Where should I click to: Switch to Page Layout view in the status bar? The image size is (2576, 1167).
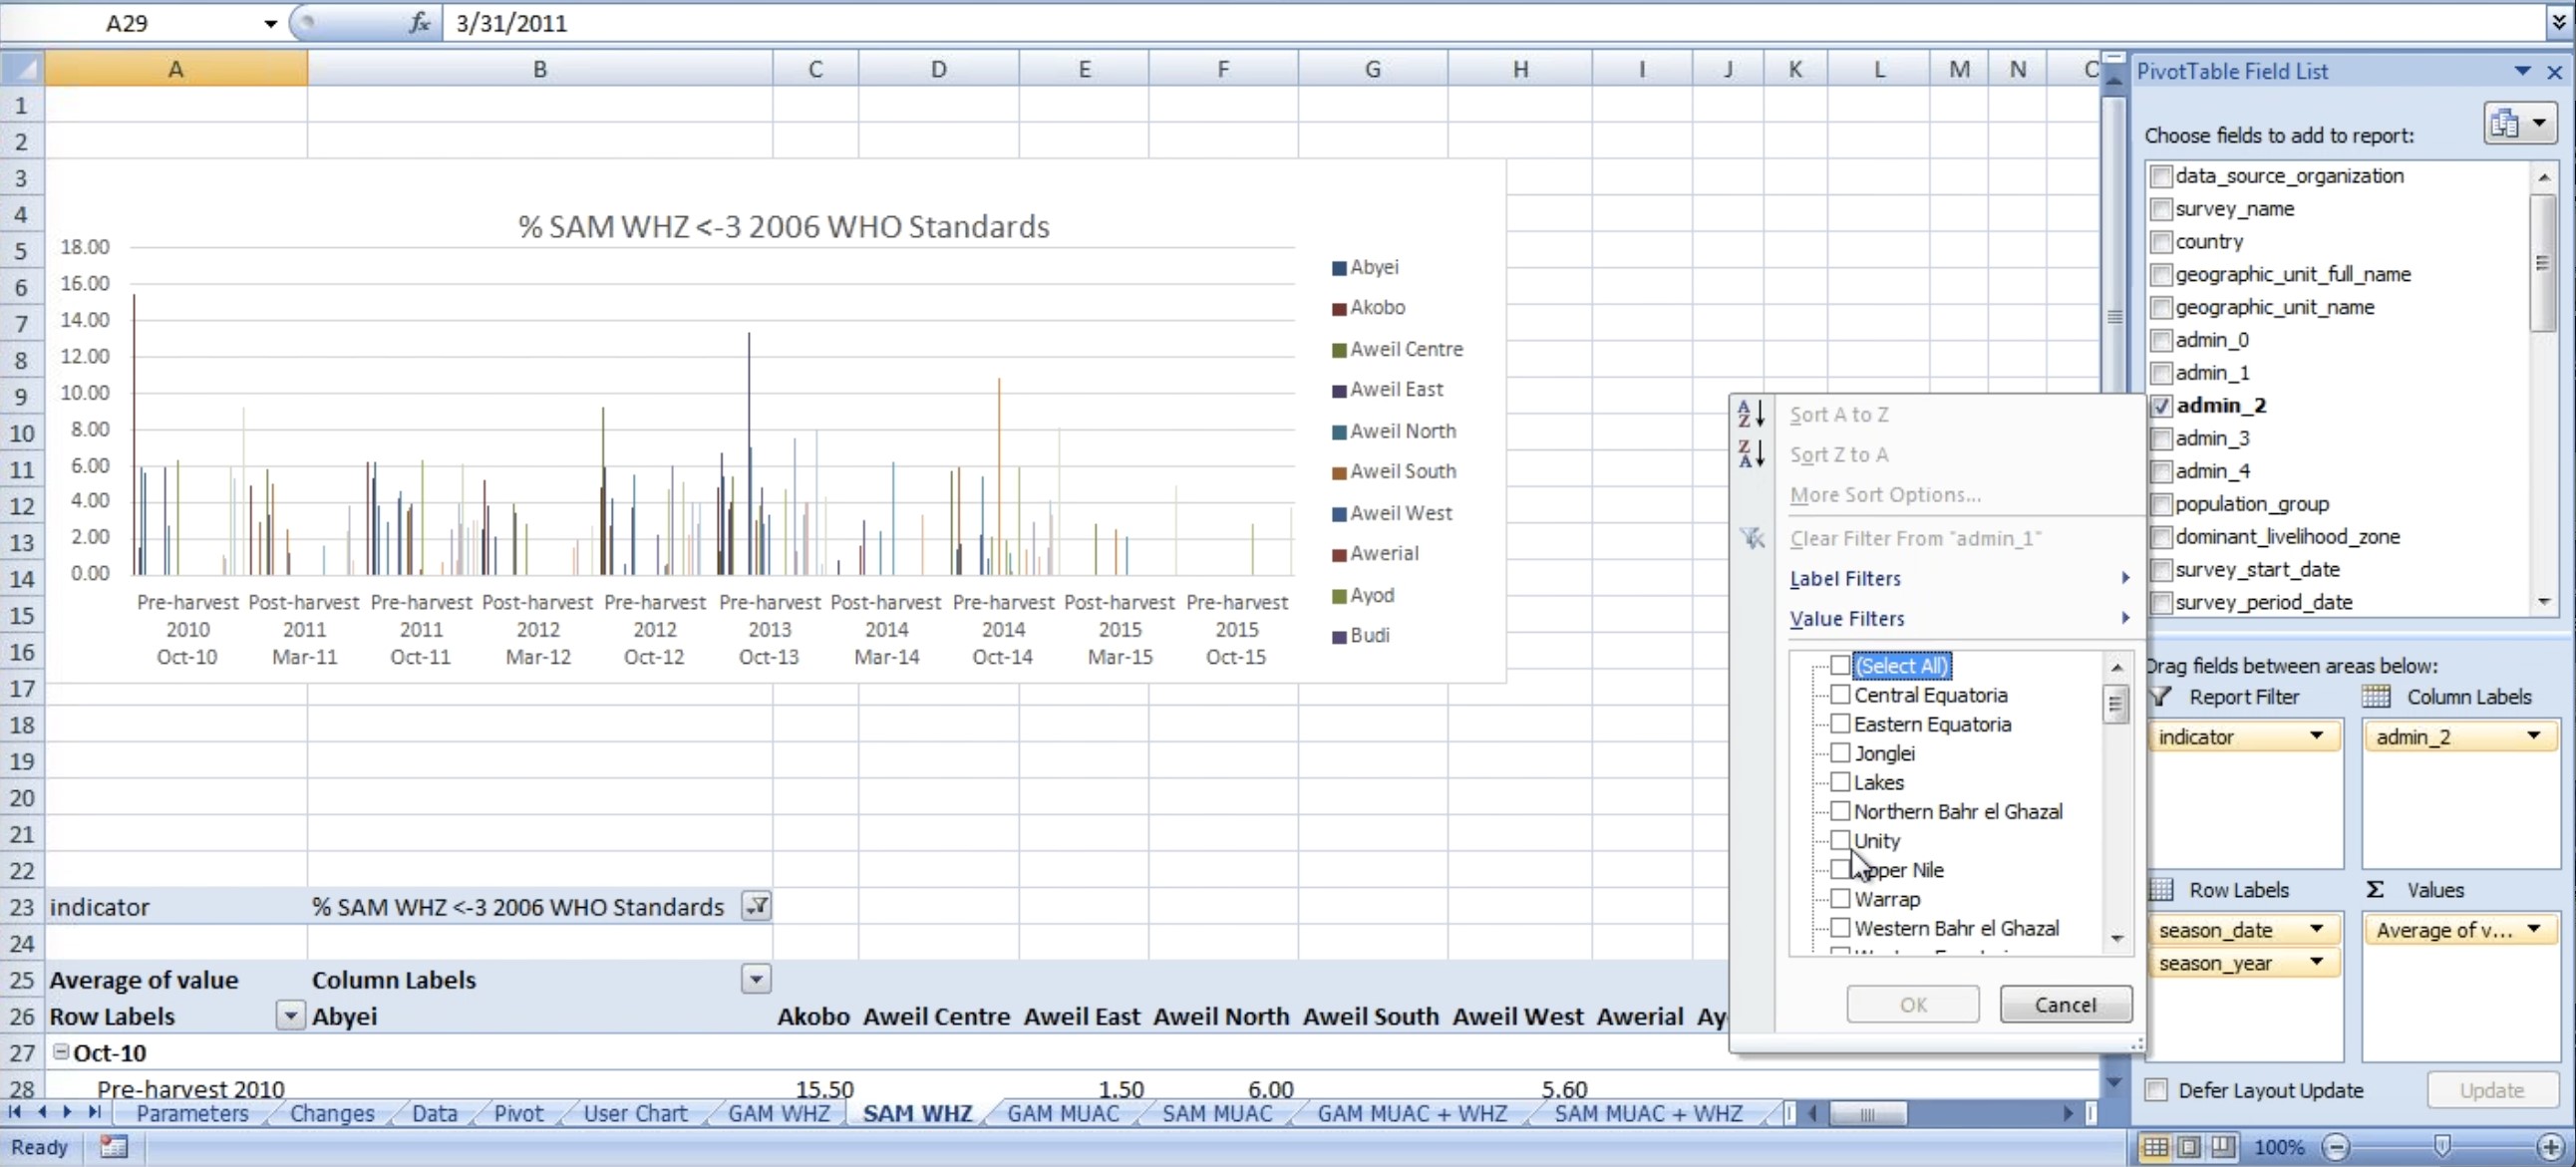tap(2188, 1147)
